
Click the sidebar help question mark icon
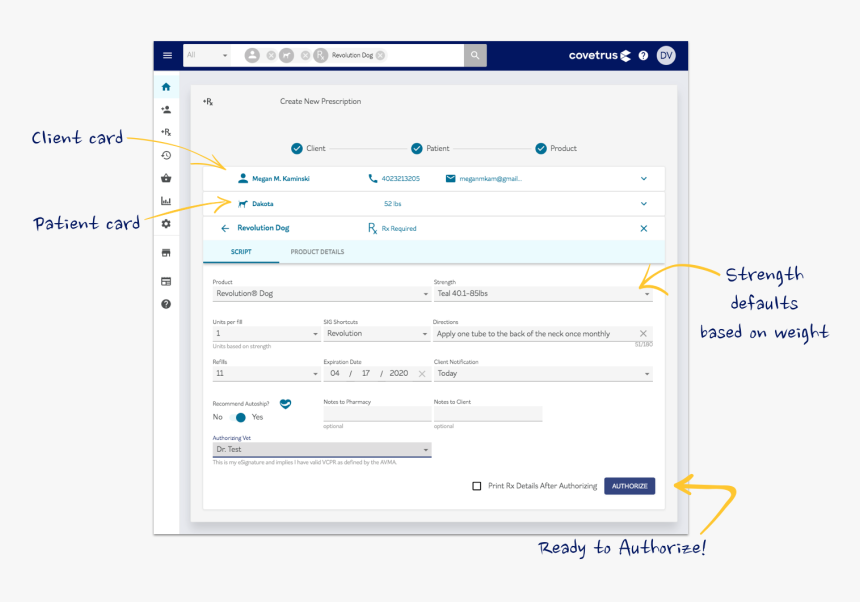(x=166, y=304)
